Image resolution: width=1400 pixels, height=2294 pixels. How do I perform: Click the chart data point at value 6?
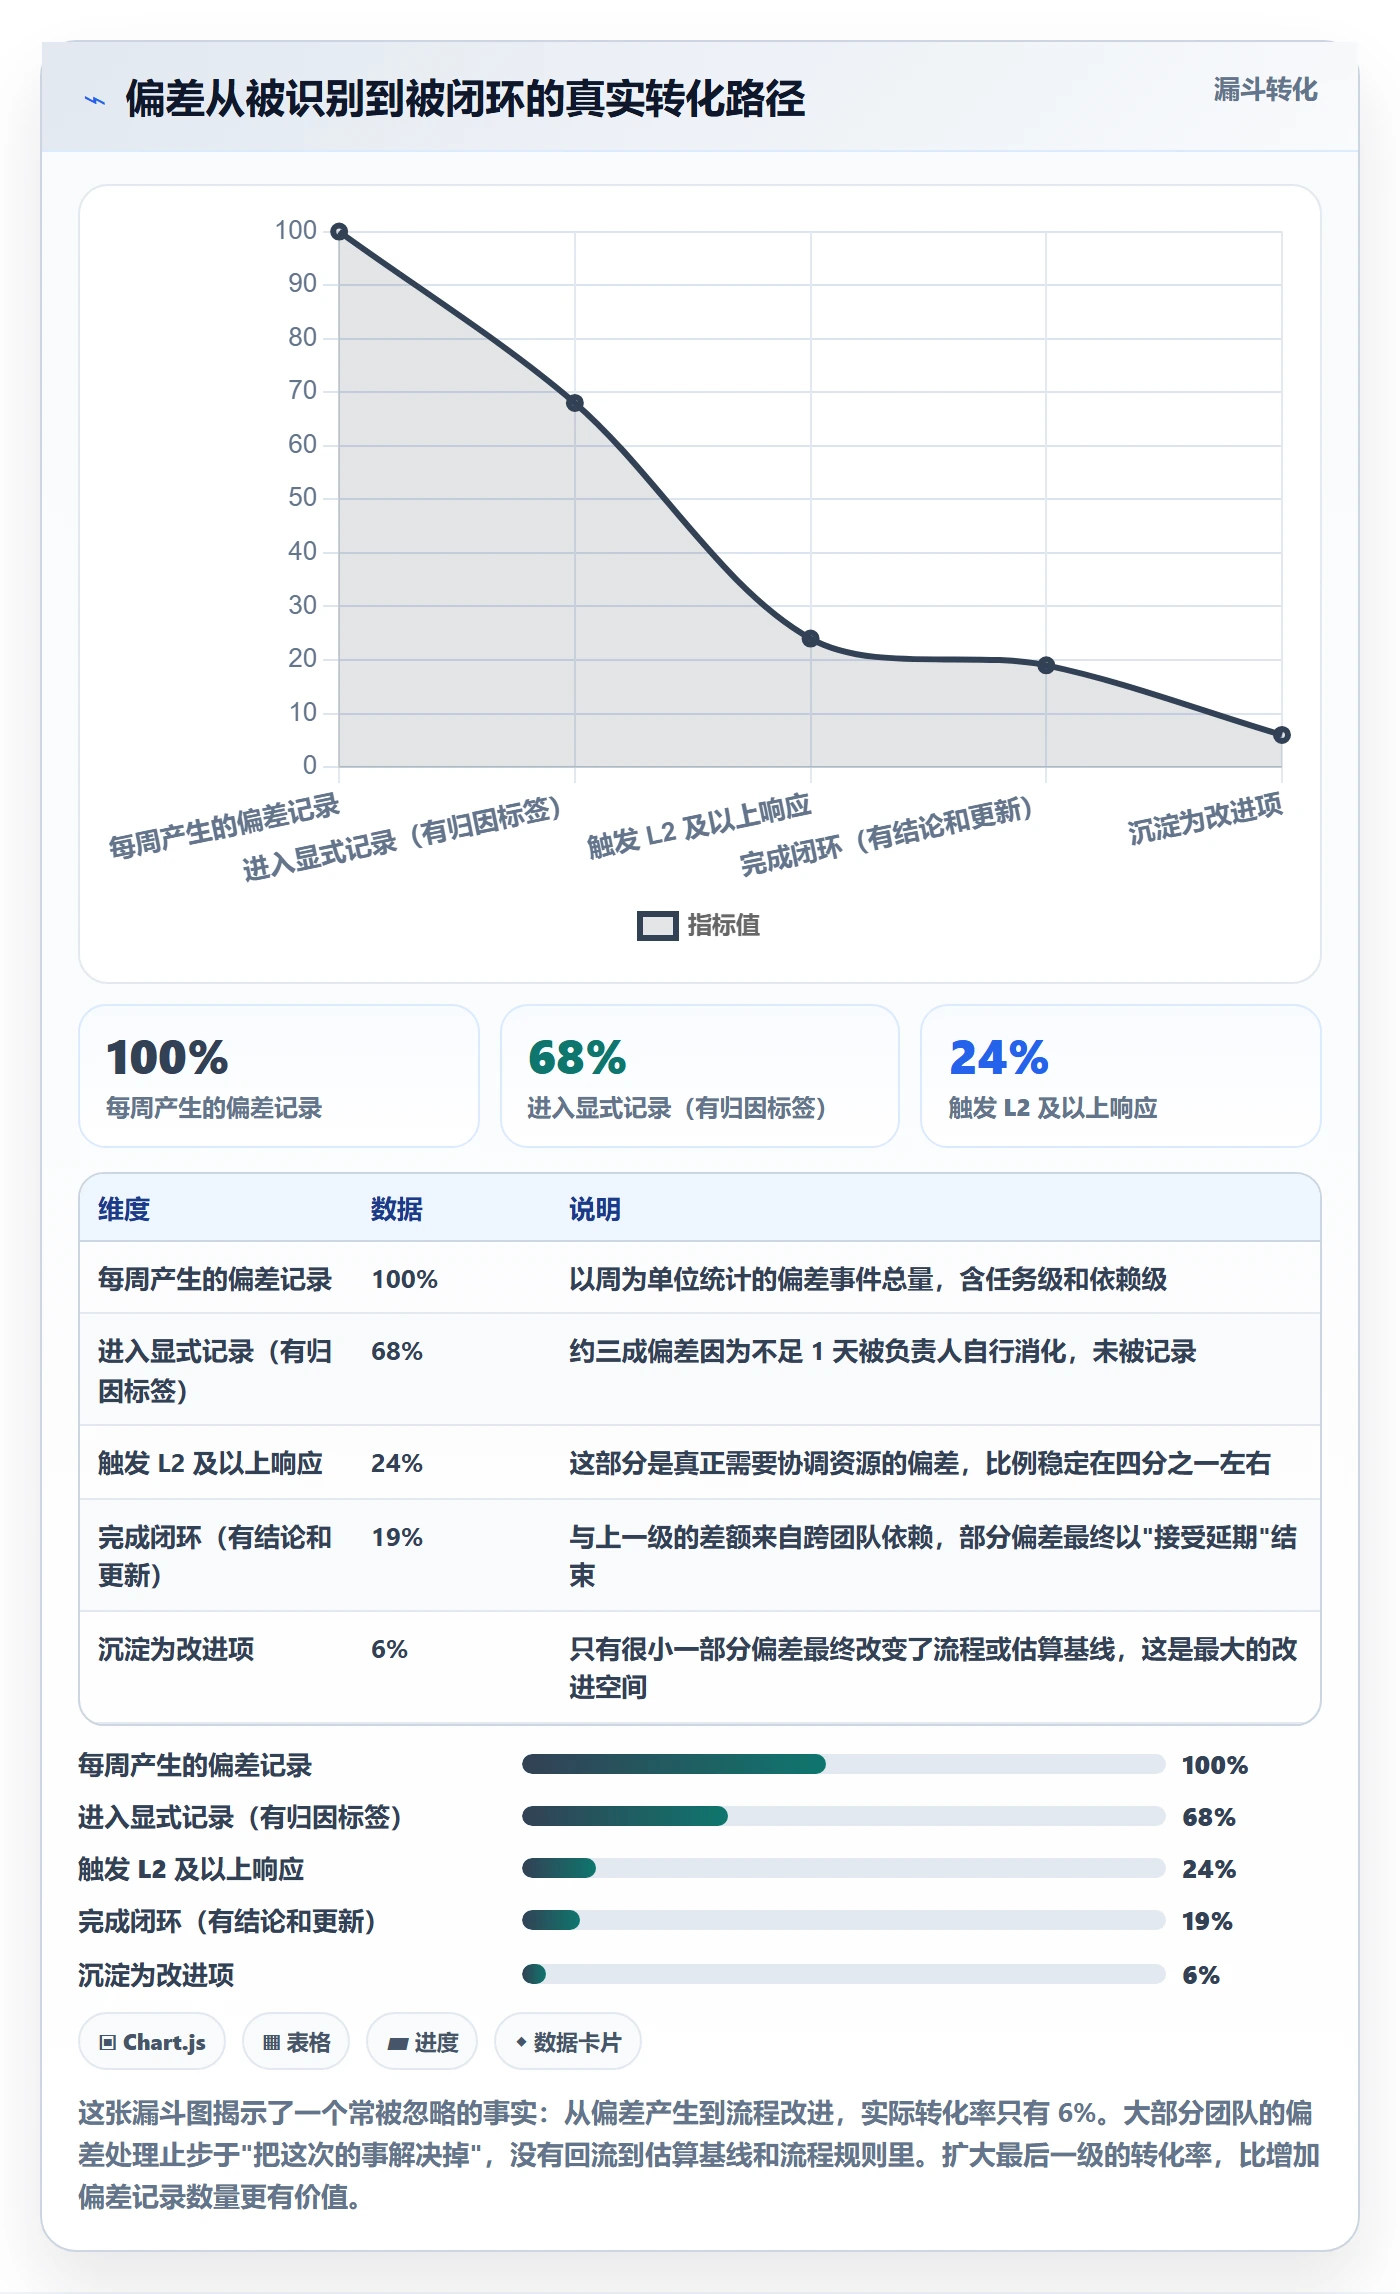(1282, 735)
